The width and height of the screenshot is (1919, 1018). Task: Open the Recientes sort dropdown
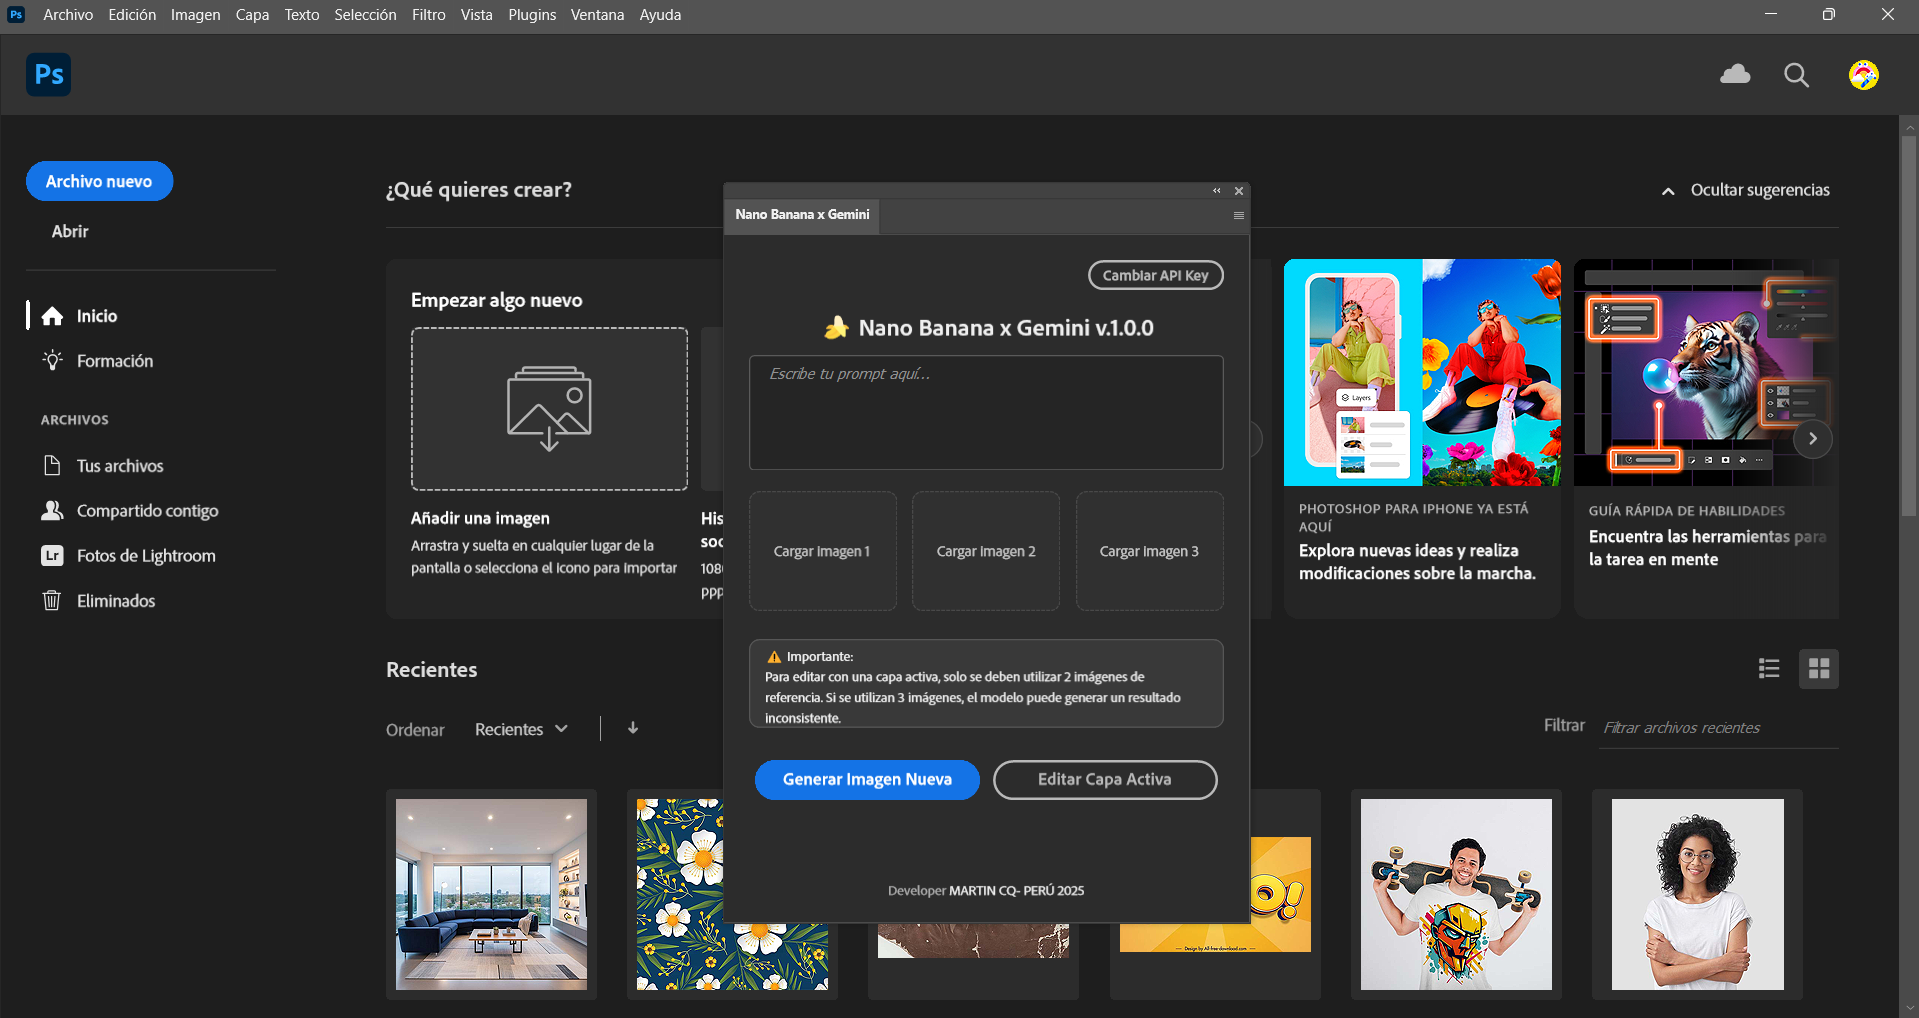click(521, 729)
